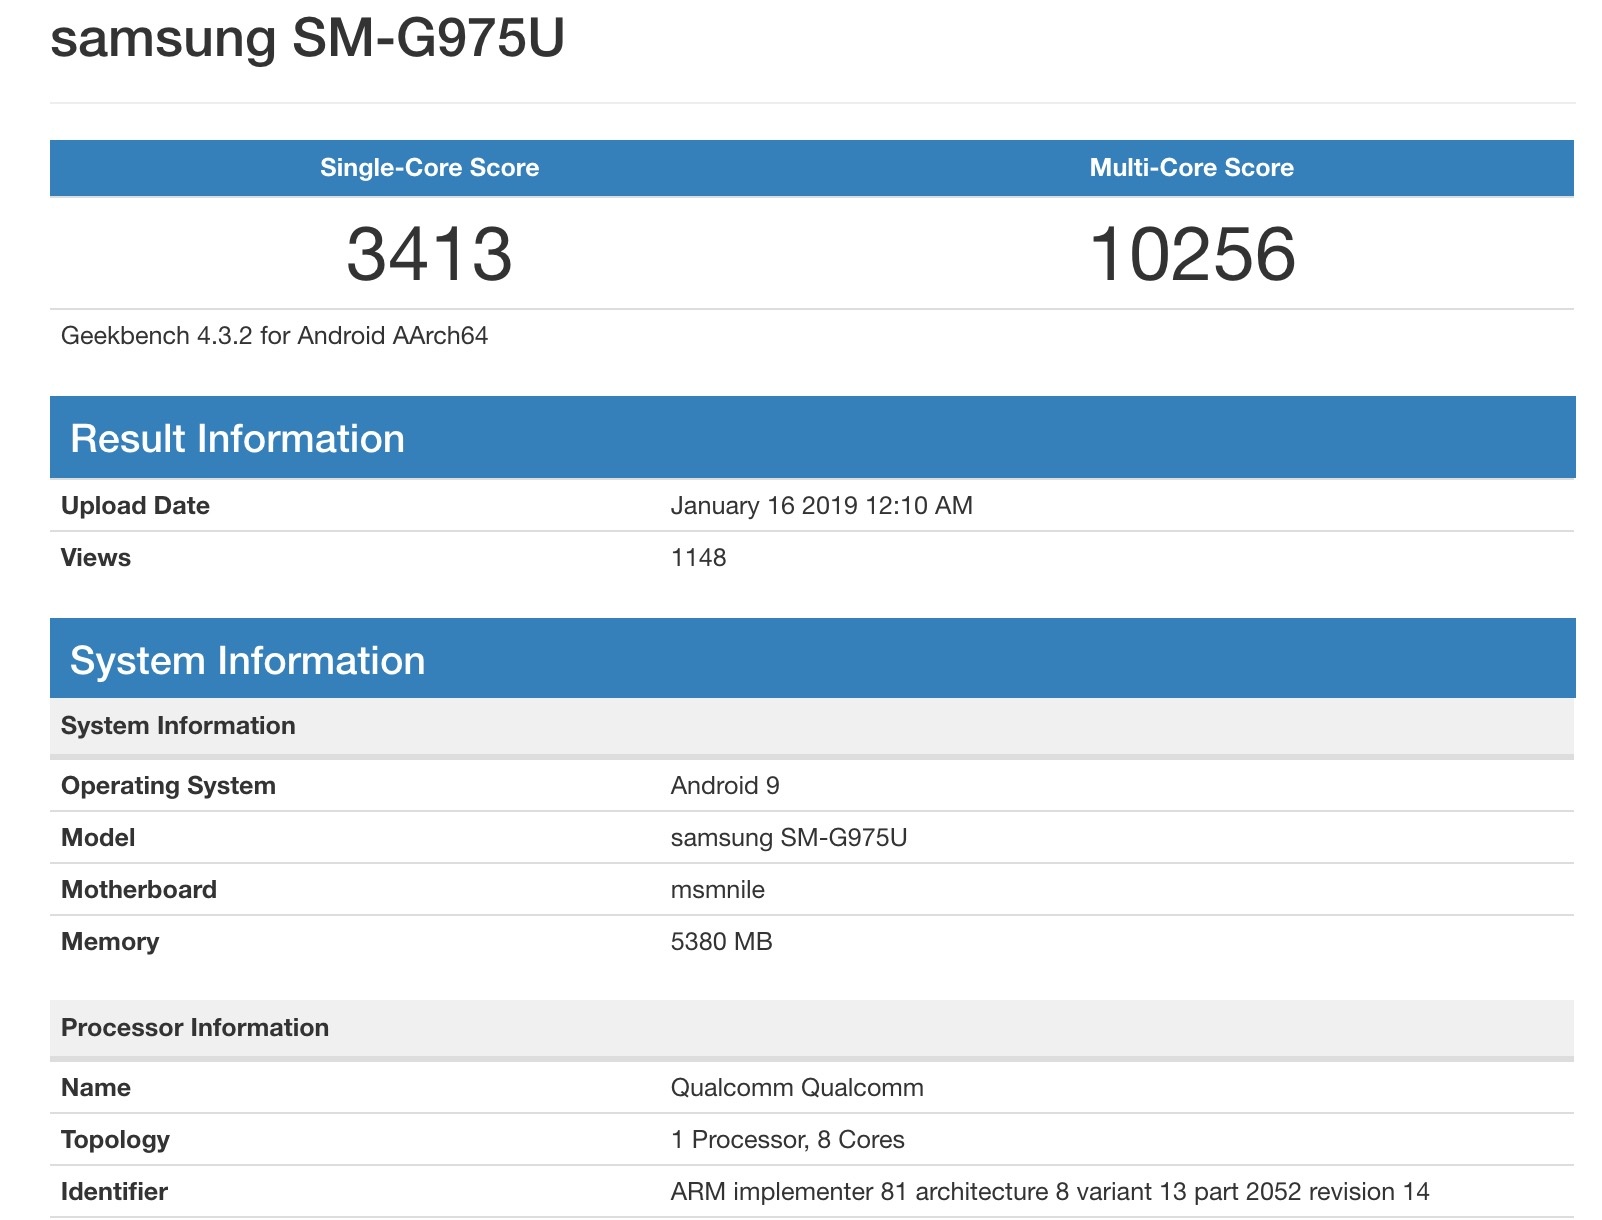Click the msmnile motherboard value
The image size is (1602, 1220).
click(x=717, y=890)
